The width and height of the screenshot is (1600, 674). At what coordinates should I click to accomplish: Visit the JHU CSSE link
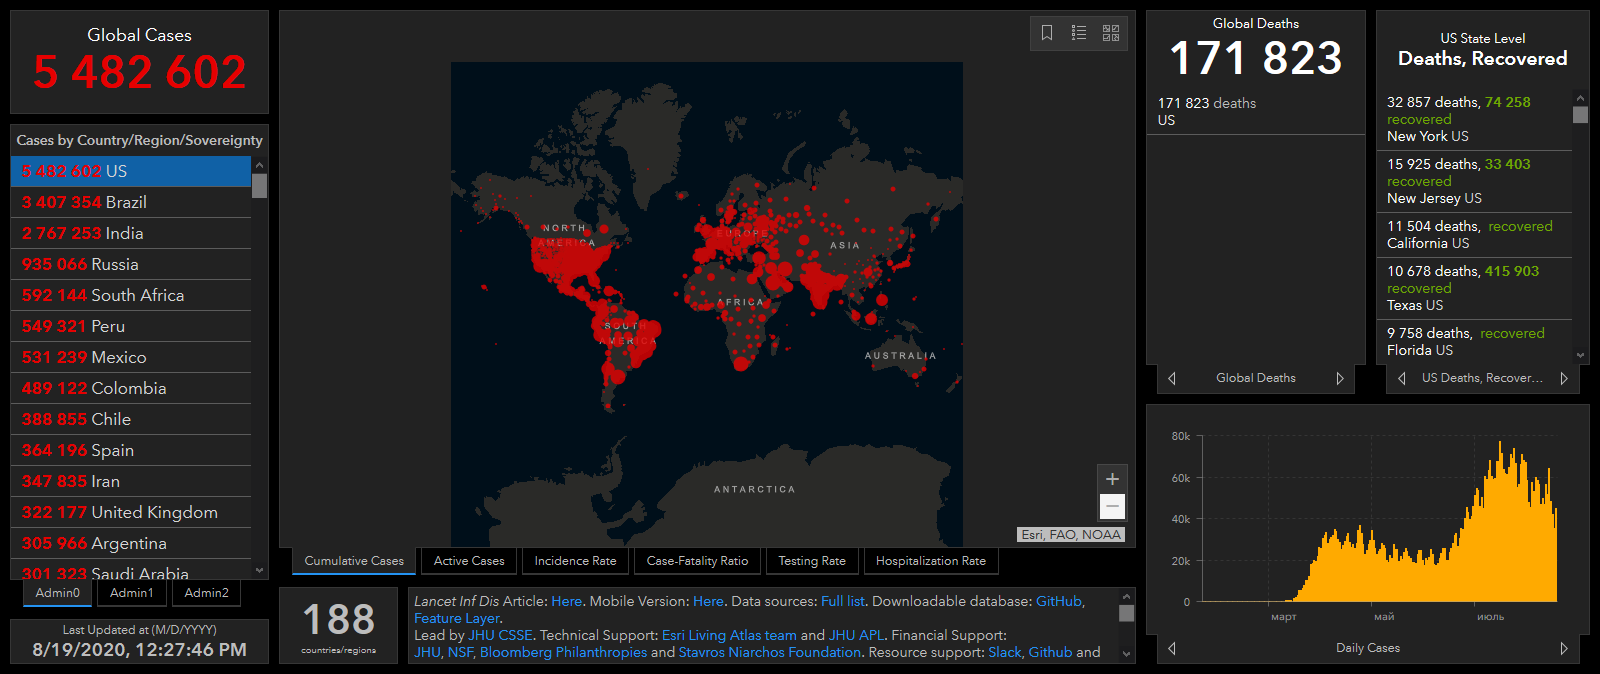tap(500, 635)
